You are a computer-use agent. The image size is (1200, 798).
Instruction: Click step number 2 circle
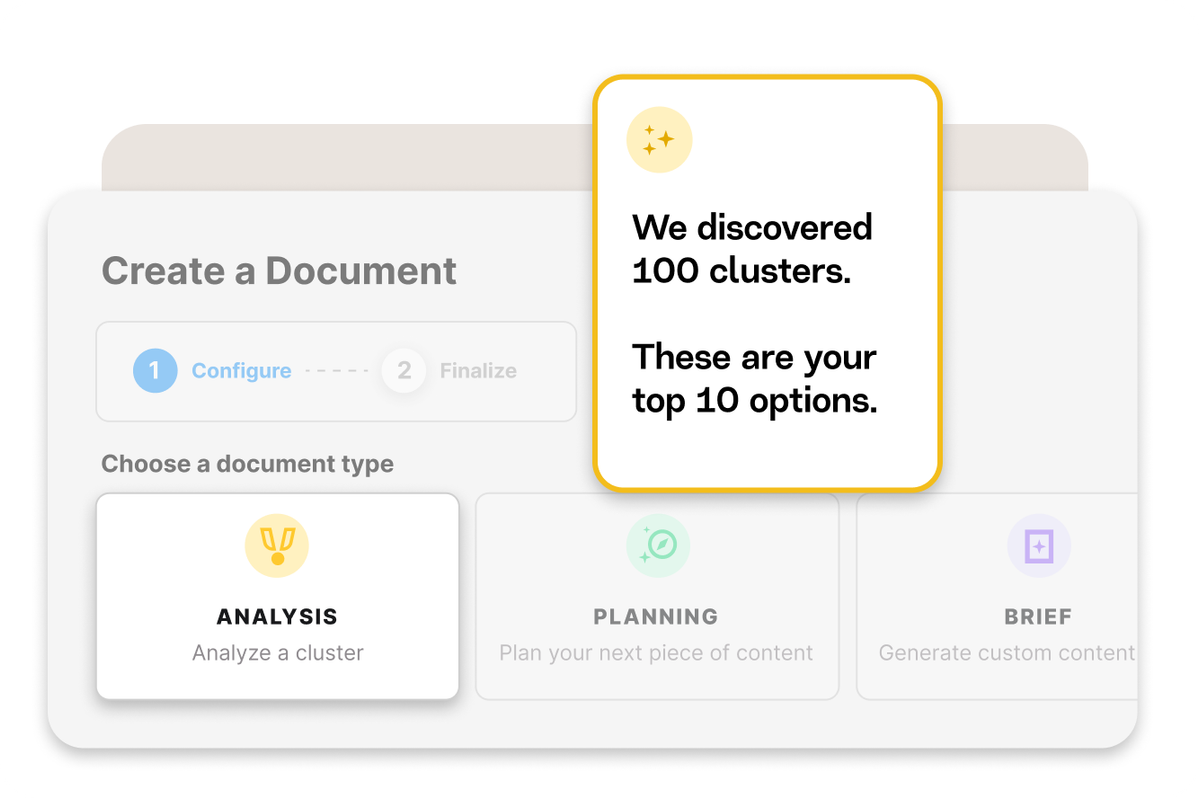click(404, 371)
